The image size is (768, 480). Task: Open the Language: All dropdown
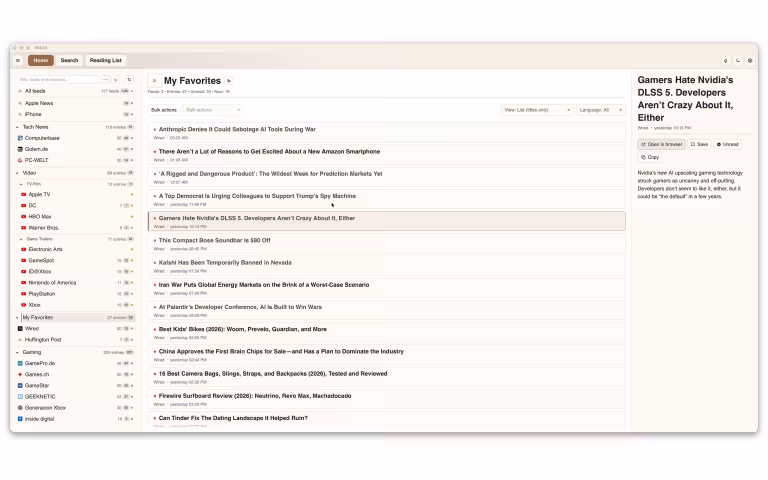(x=600, y=110)
